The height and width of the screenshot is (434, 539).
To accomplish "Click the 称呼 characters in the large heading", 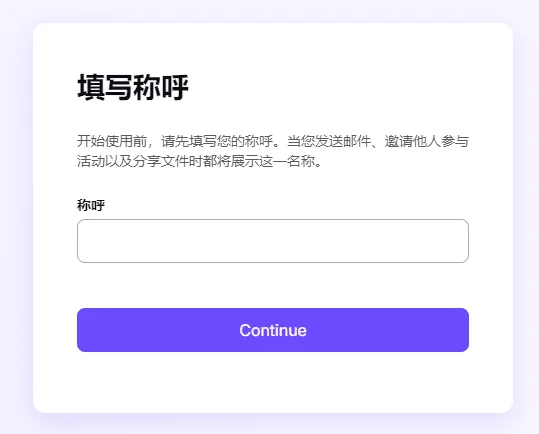I will click(x=161, y=87).
